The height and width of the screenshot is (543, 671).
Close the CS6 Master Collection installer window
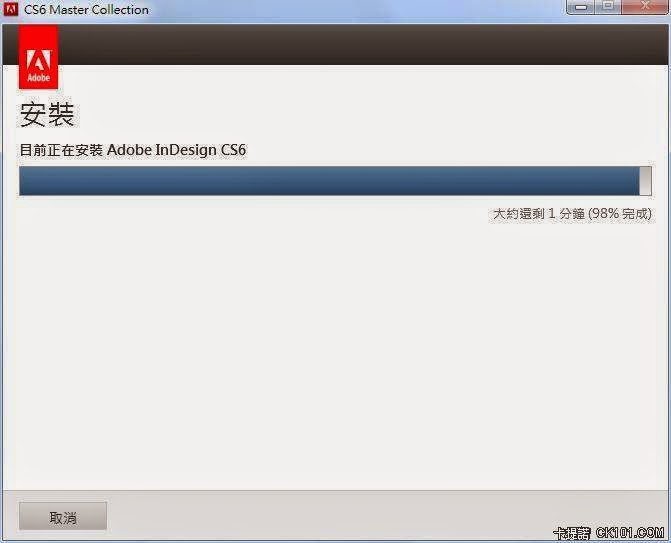tap(645, 7)
